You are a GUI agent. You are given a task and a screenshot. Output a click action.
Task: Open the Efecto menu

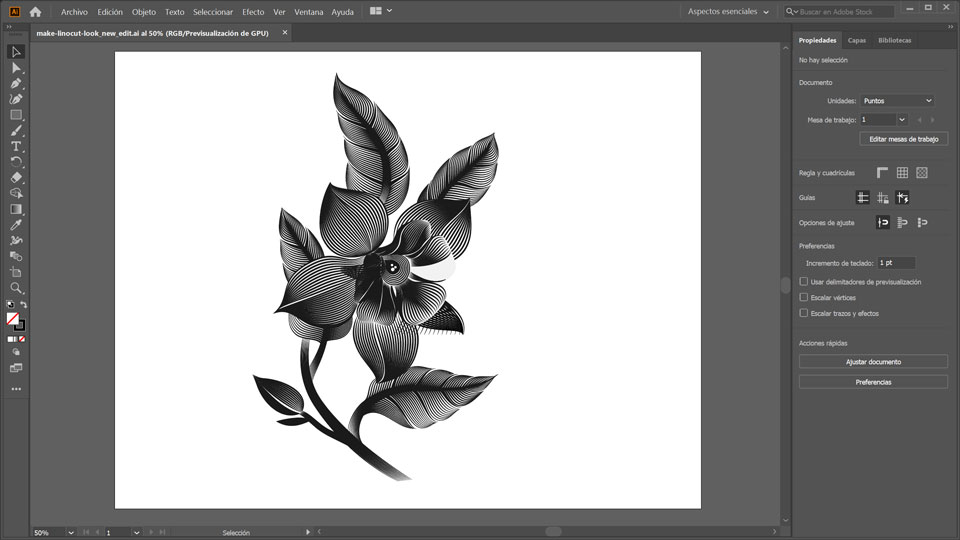(253, 12)
